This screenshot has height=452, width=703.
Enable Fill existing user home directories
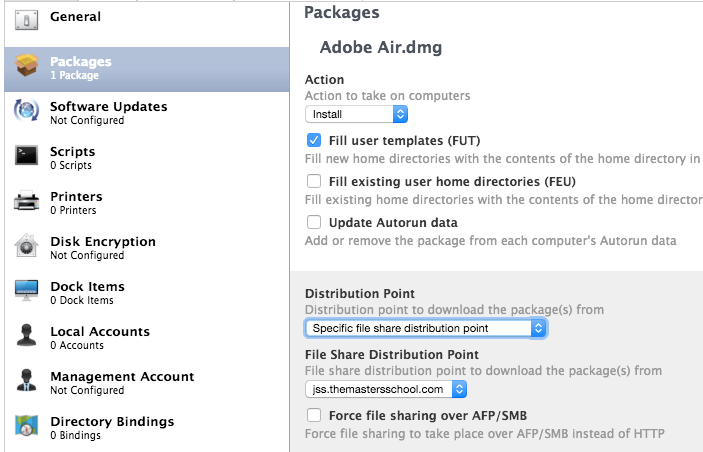pyautogui.click(x=314, y=181)
